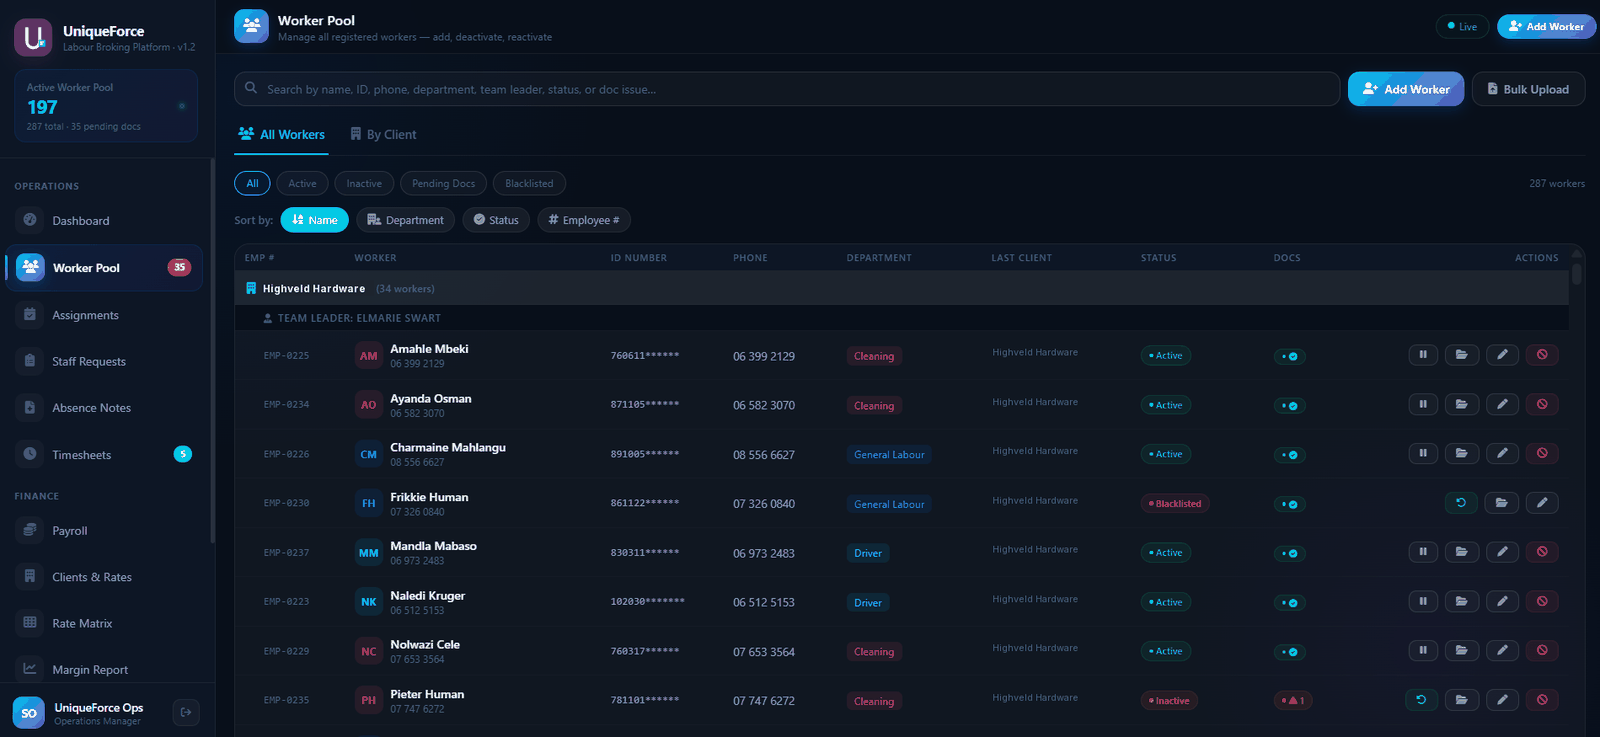Screen dimensions: 1600x737
Task: Open Rate Matrix in sidebar
Action: click(104, 623)
